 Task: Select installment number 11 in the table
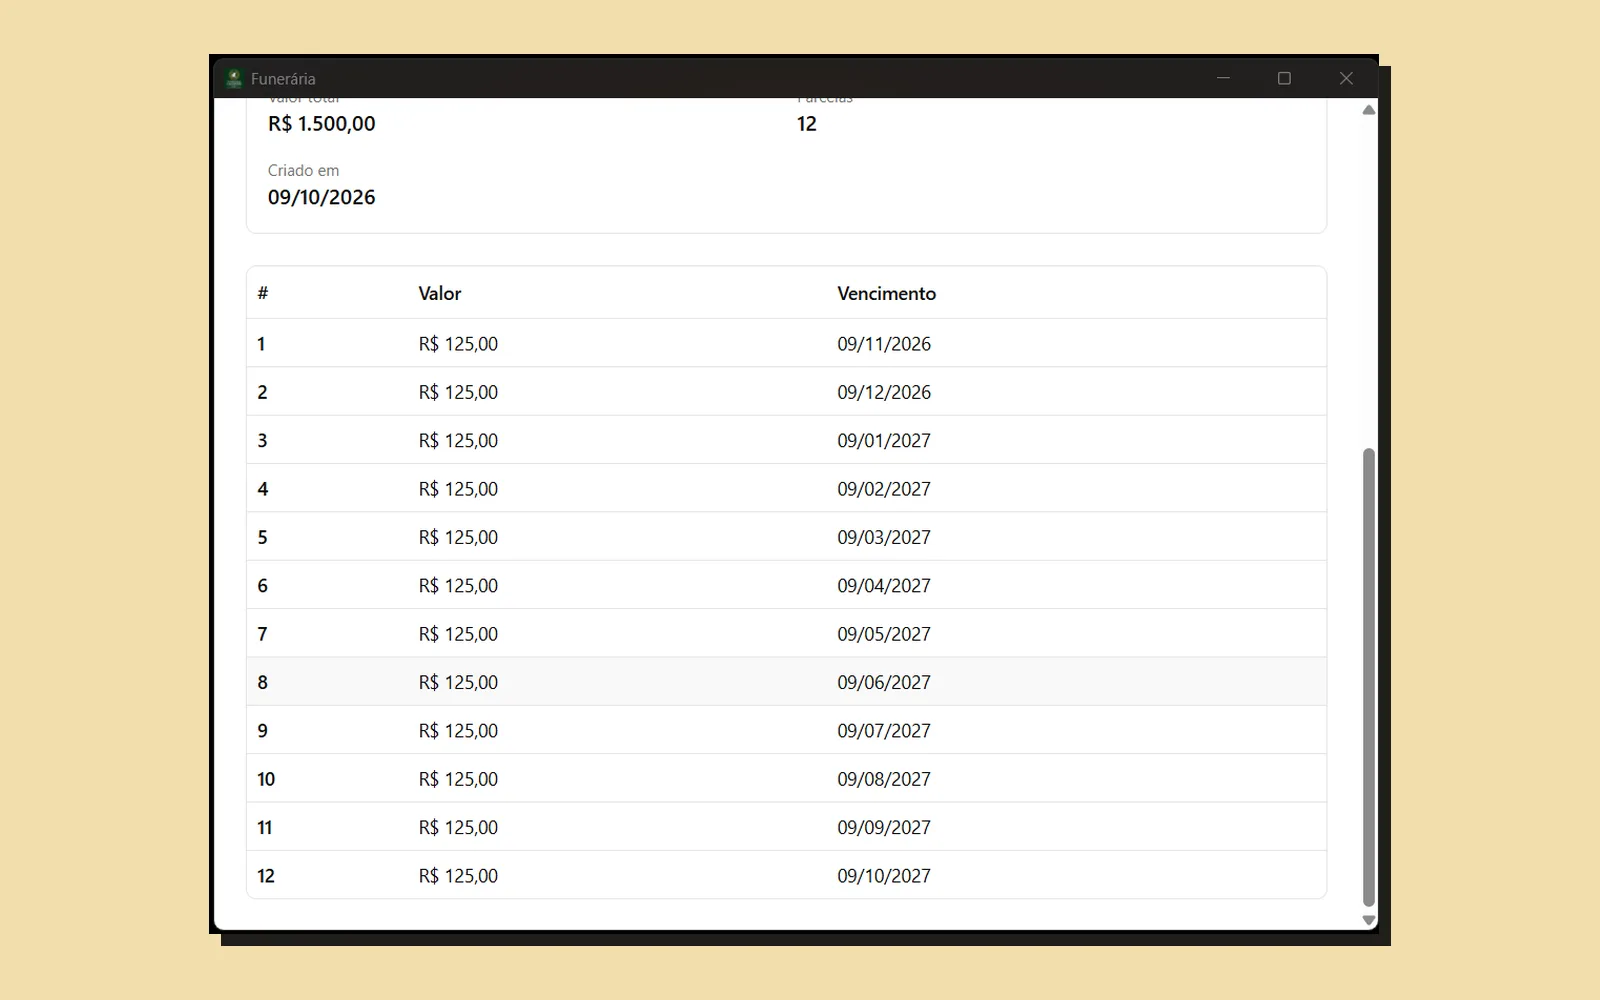[x=265, y=827]
